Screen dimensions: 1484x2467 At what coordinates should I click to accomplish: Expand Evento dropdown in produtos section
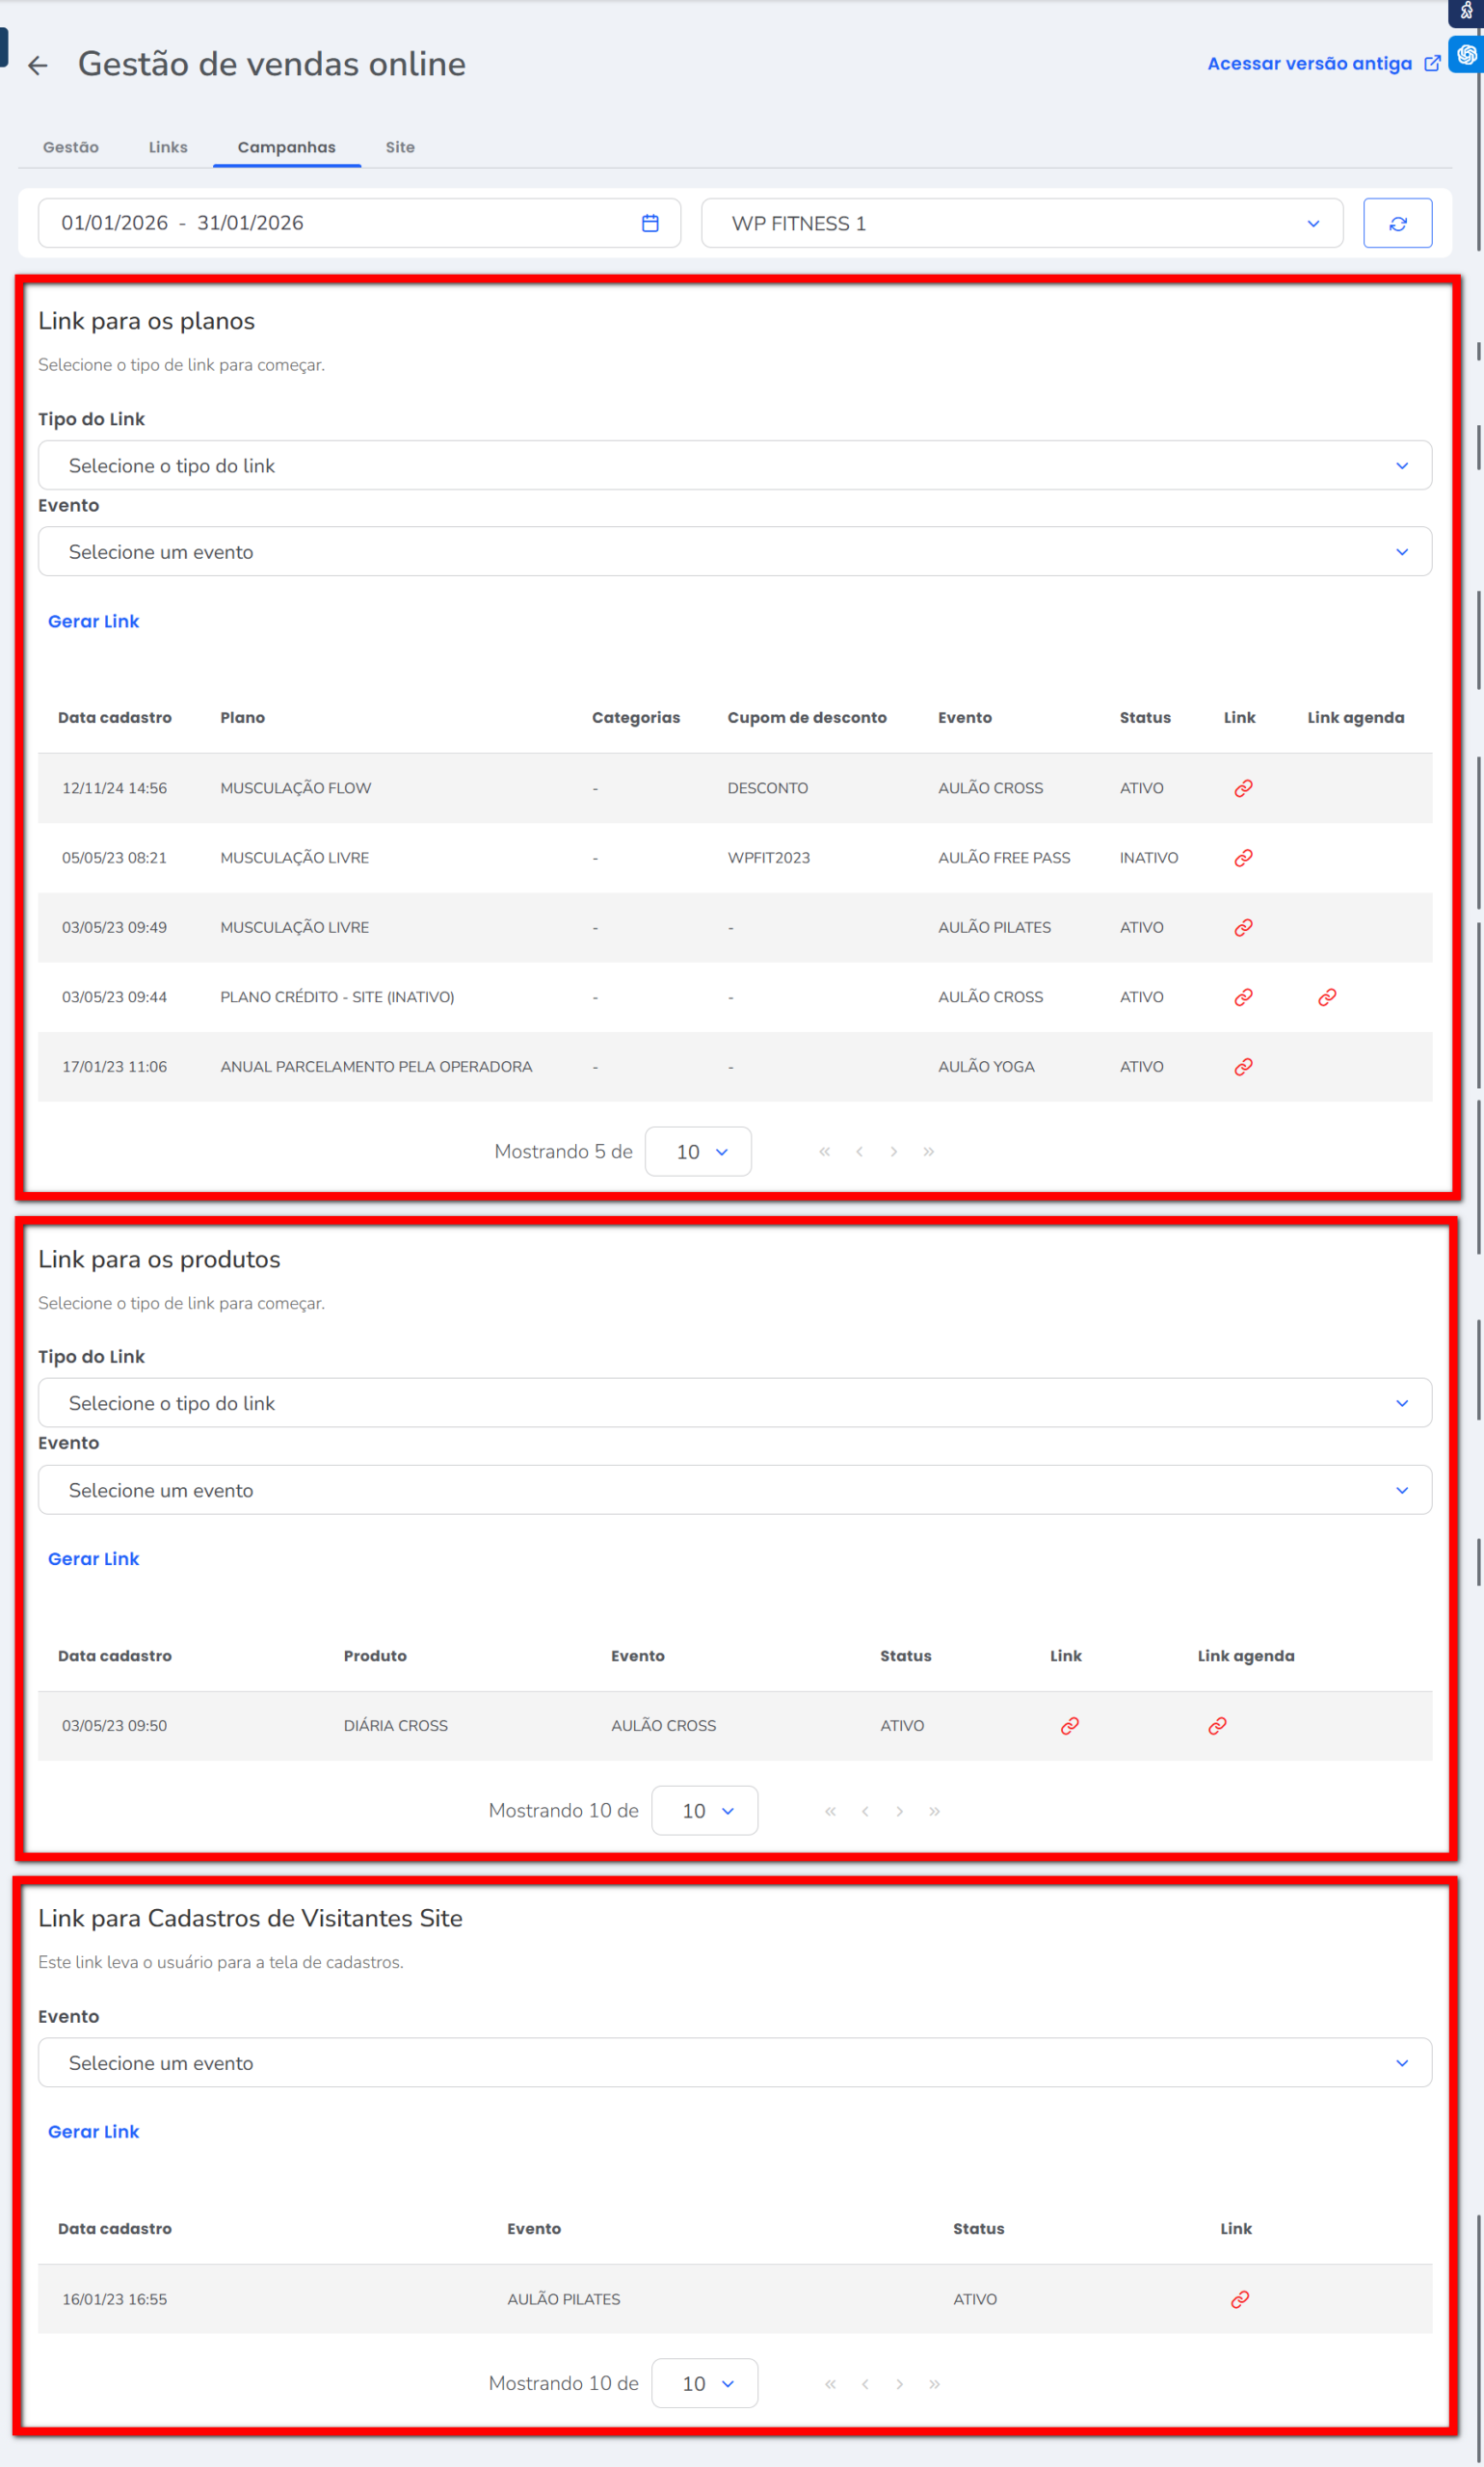[734, 1490]
